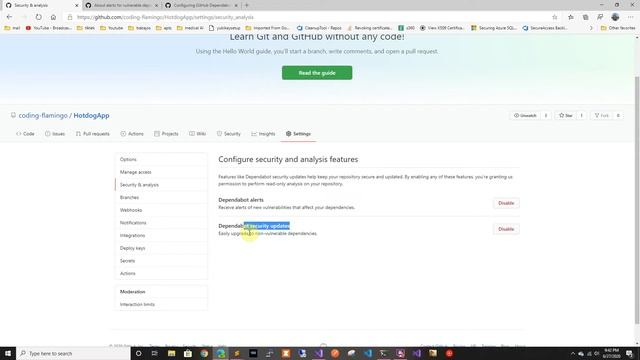Select Options in settings sidebar
The width and height of the screenshot is (640, 360).
[161, 159]
